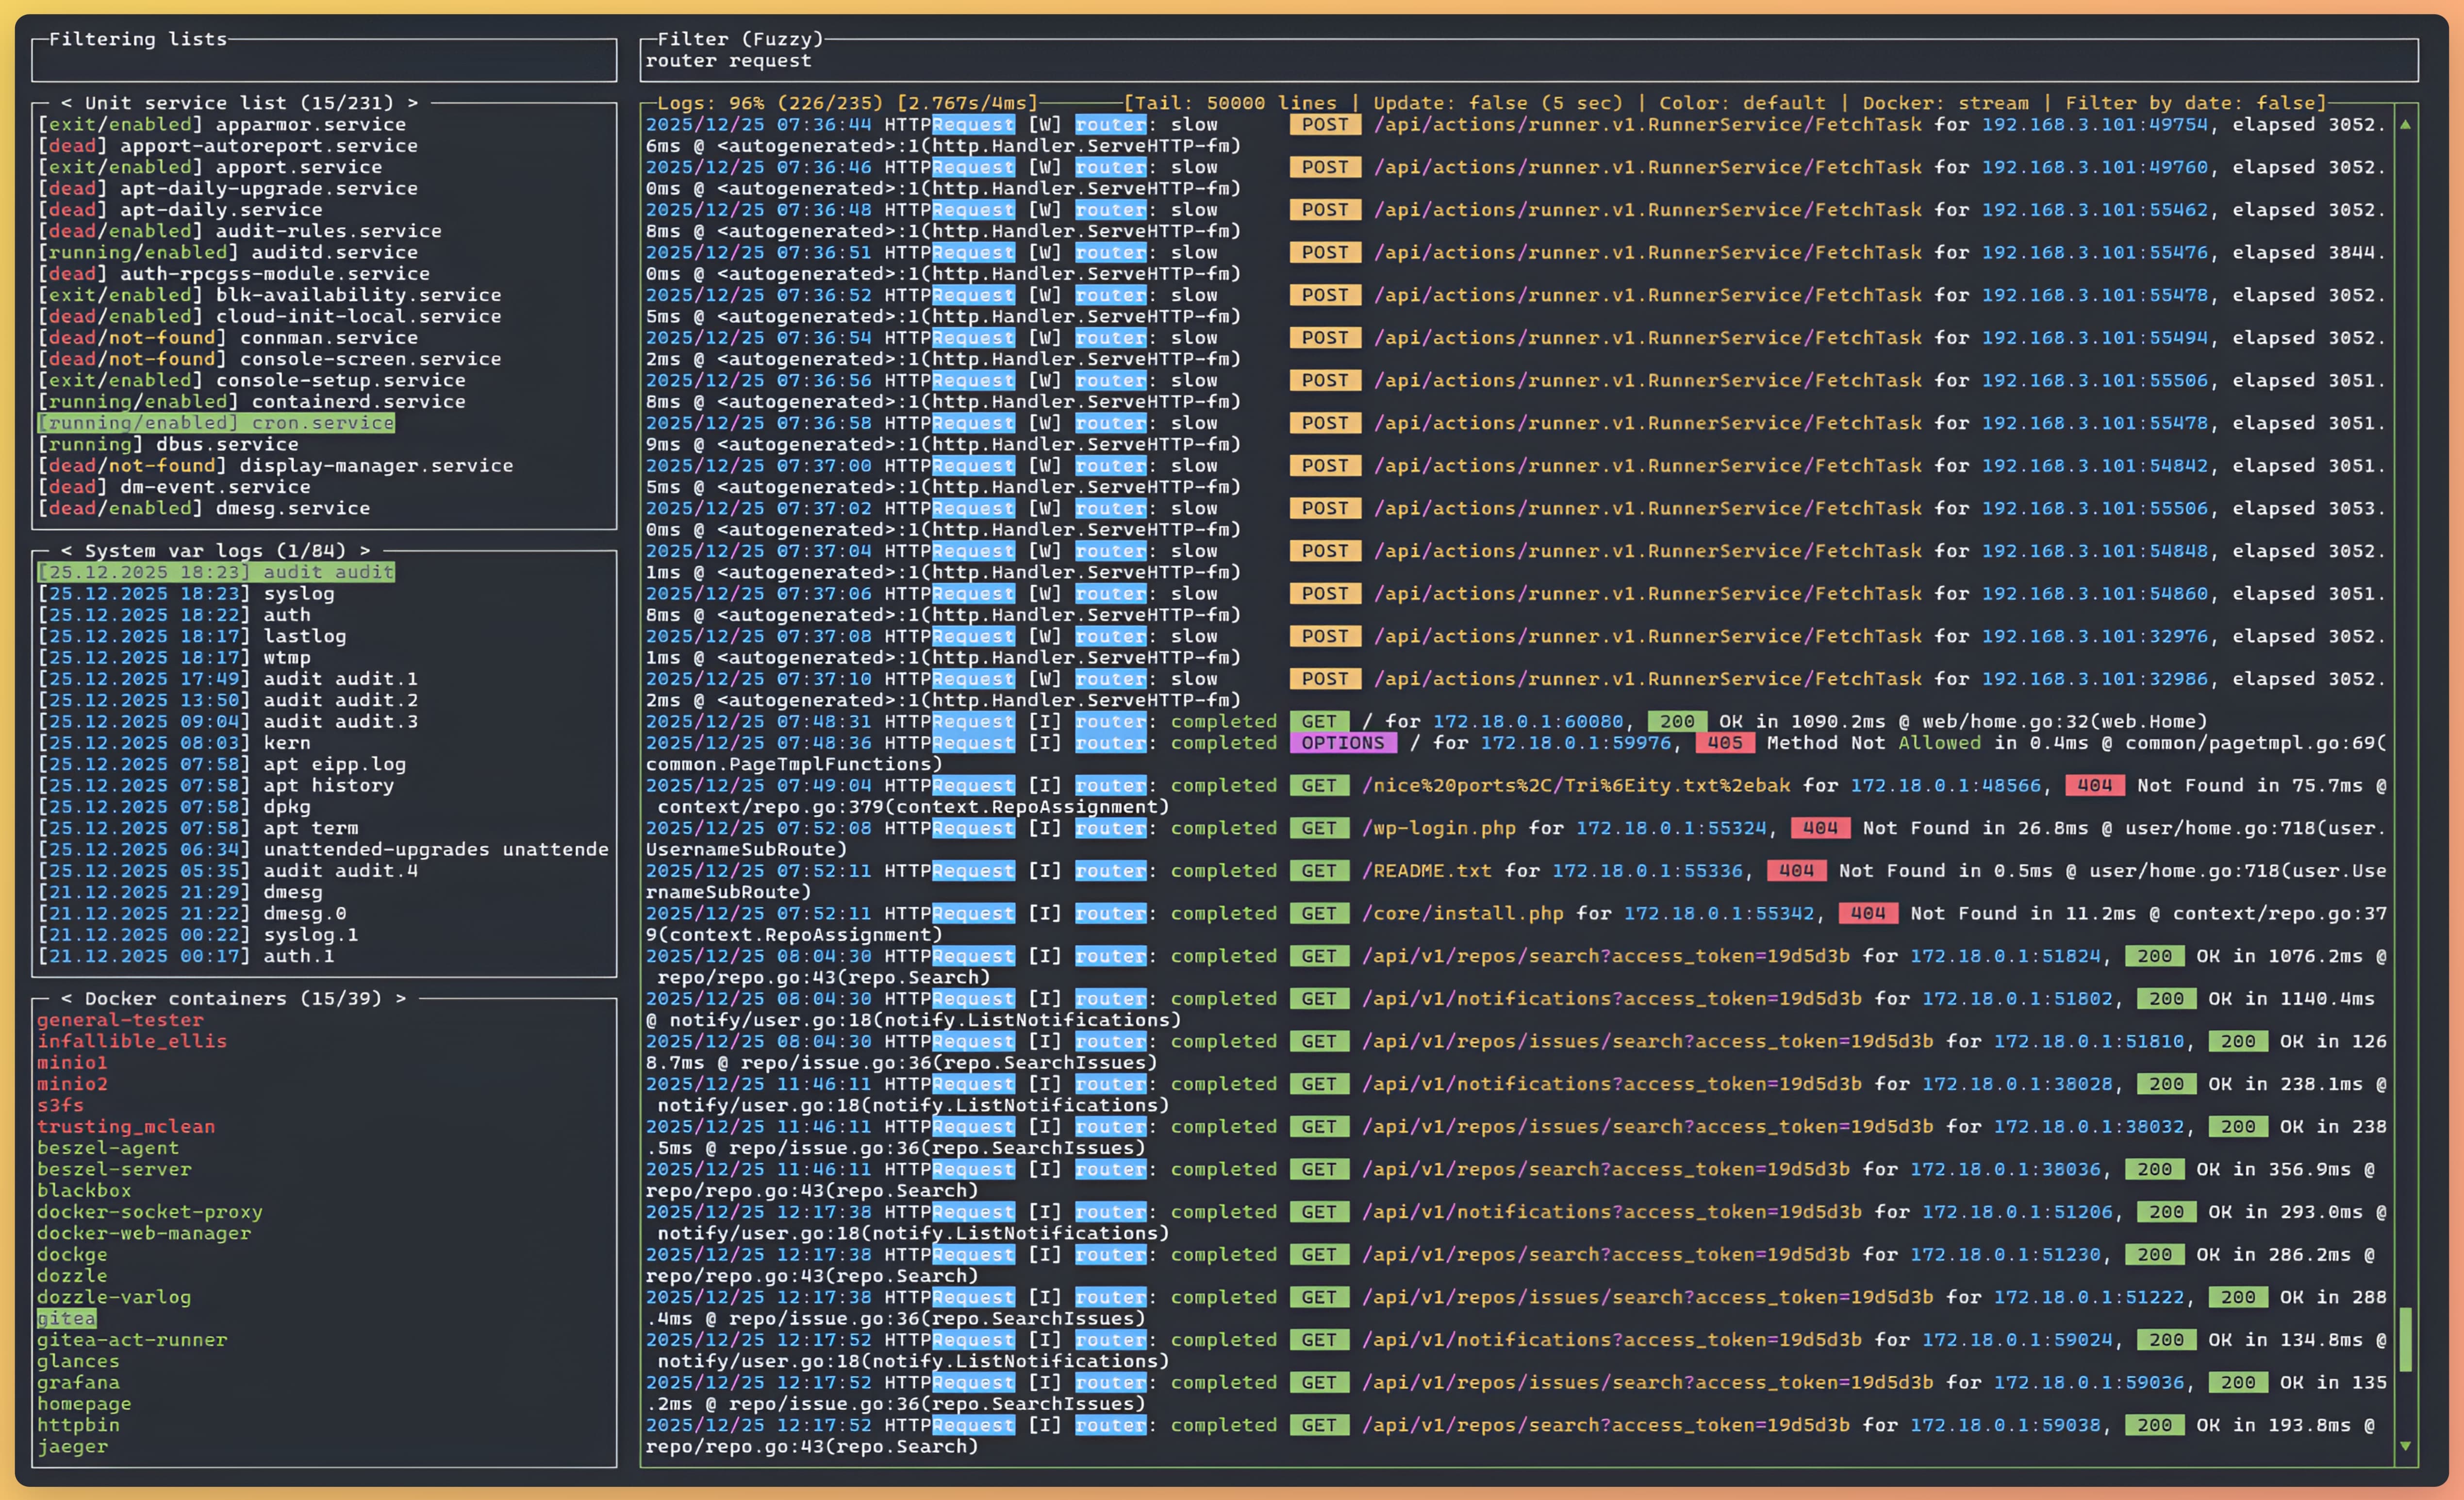Select console-screen.service unit
Screen dimensions: 2464x1500
pos(270,359)
